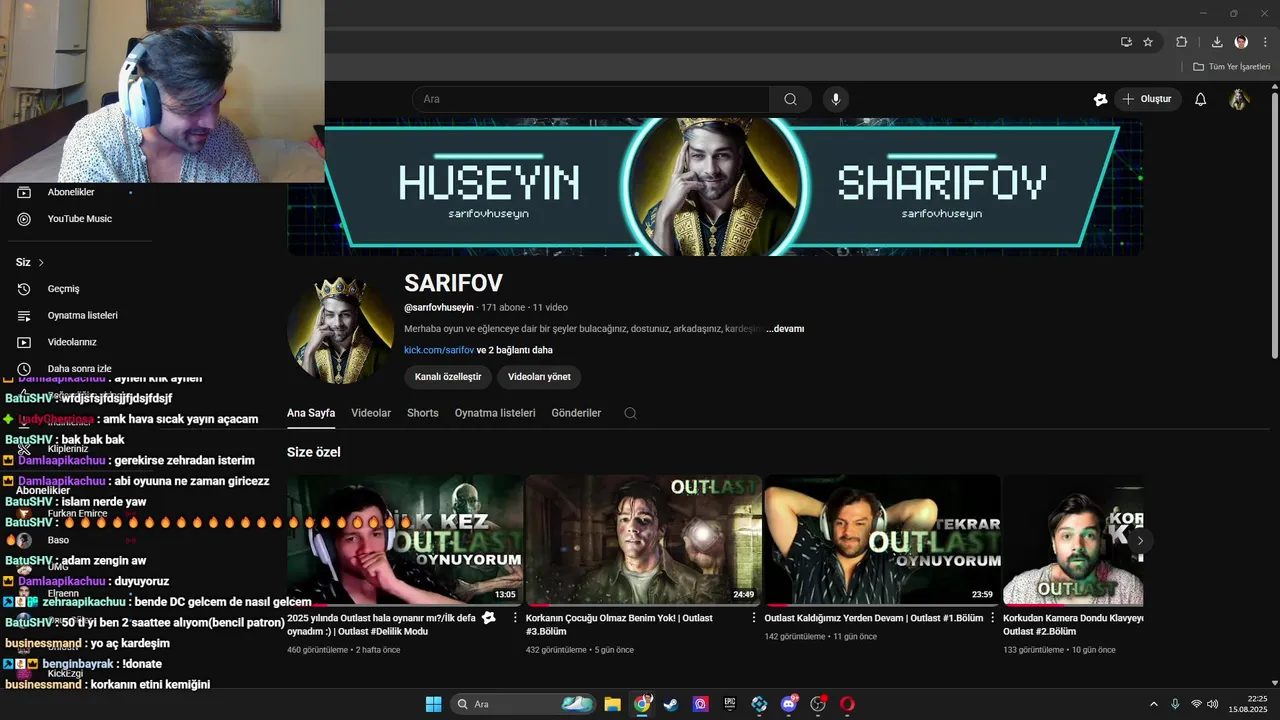Open options menu for Outlast #3.Bölüm video
Viewport: 1280px width, 720px height.
(x=754, y=618)
